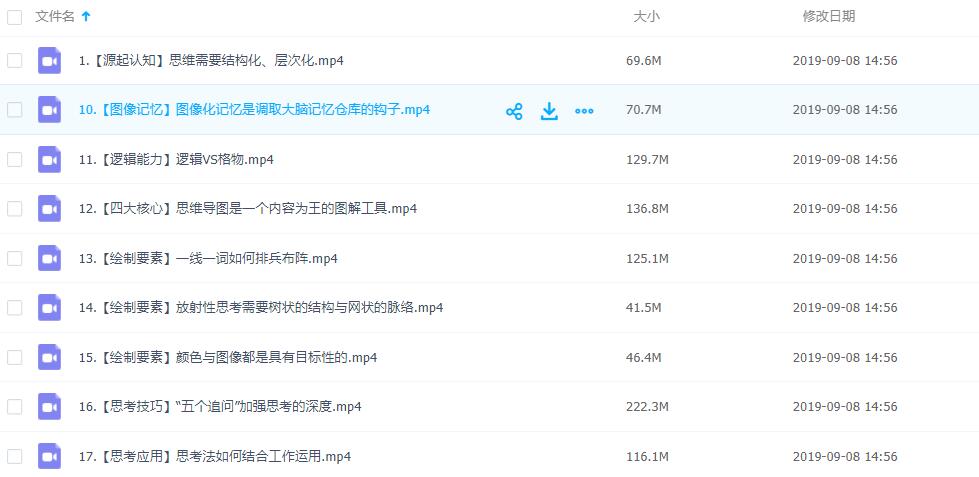Check the box for 1.【源起认知】 file

pos(15,61)
